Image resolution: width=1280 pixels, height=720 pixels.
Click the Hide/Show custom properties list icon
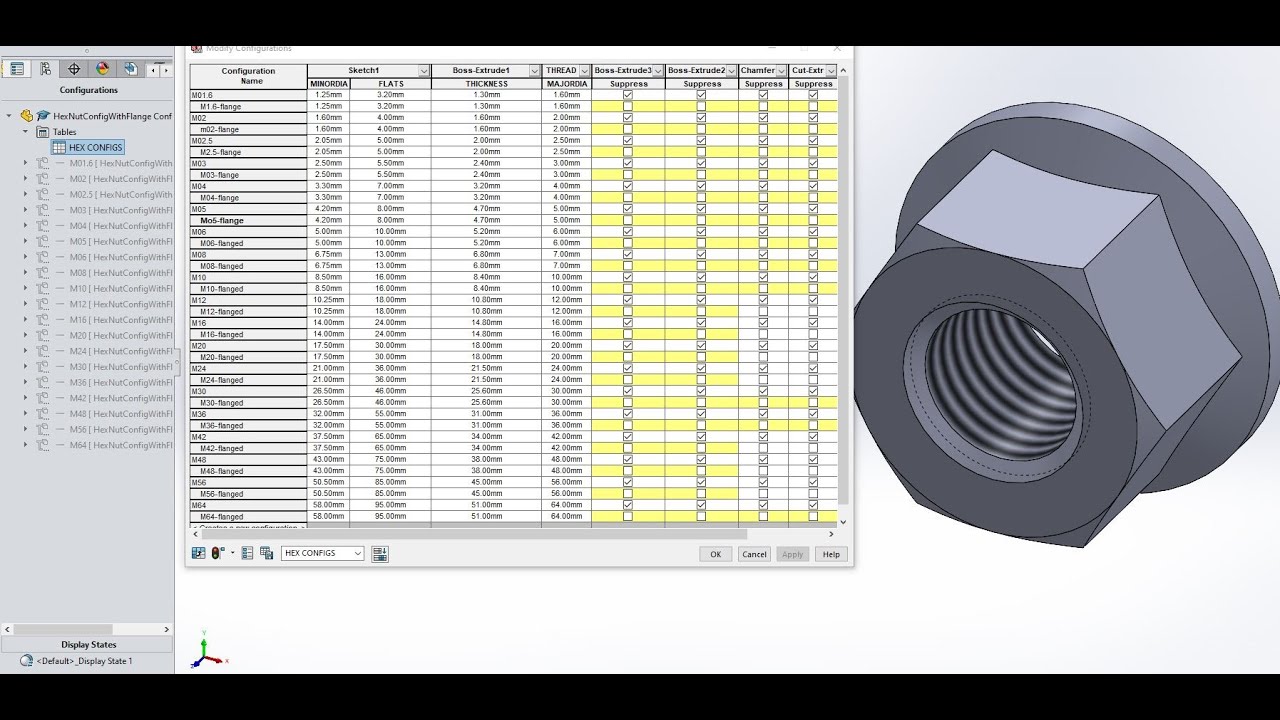point(248,553)
